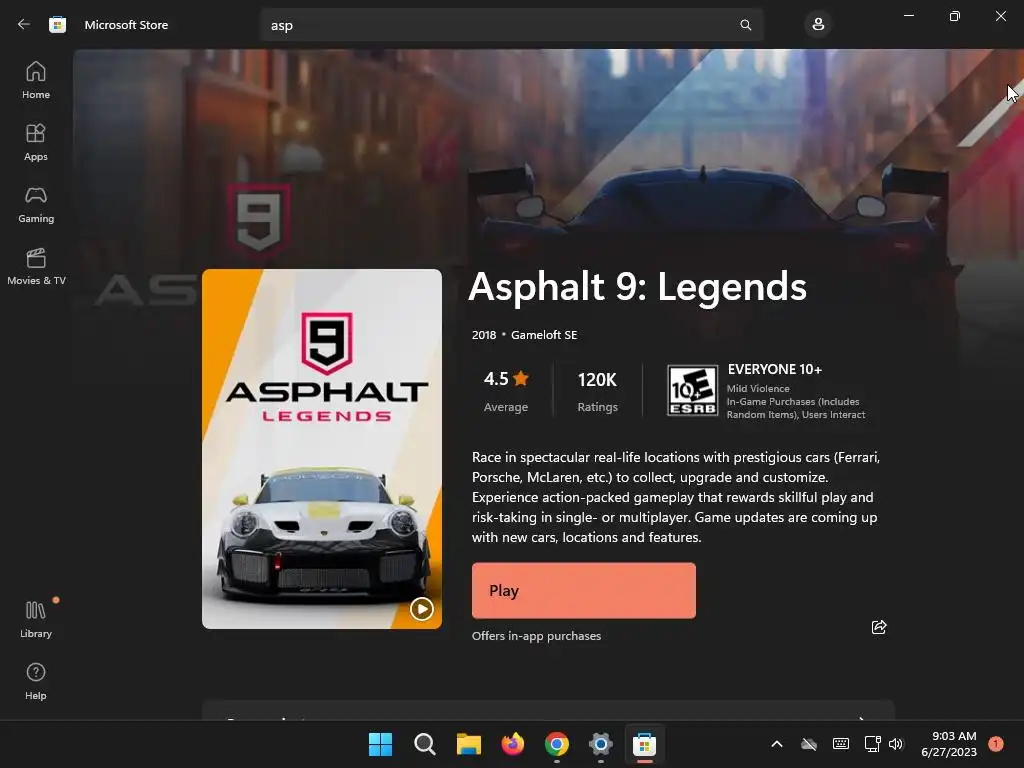Open Help in the sidebar
This screenshot has width=1024, height=768.
point(36,681)
